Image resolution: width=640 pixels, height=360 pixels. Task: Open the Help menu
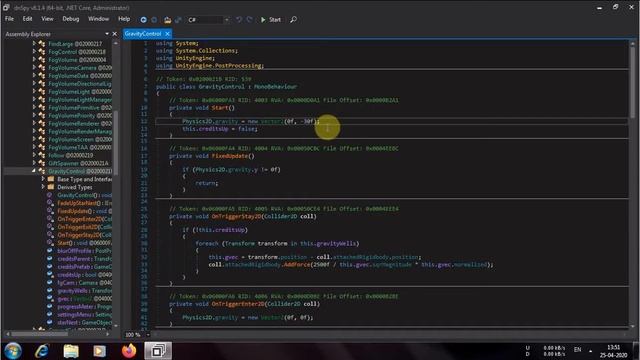(124, 19)
